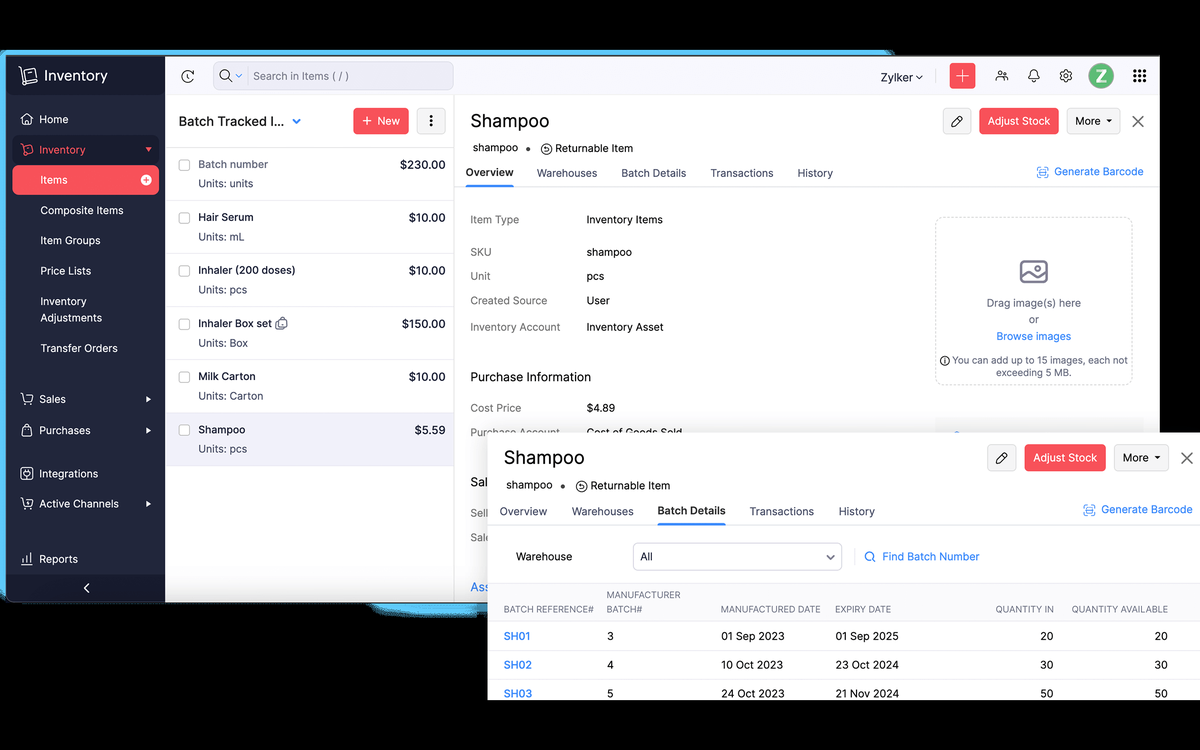Expand the Batch Tracked Items view dropdown
Viewport: 1200px width, 750px height.
tap(296, 122)
